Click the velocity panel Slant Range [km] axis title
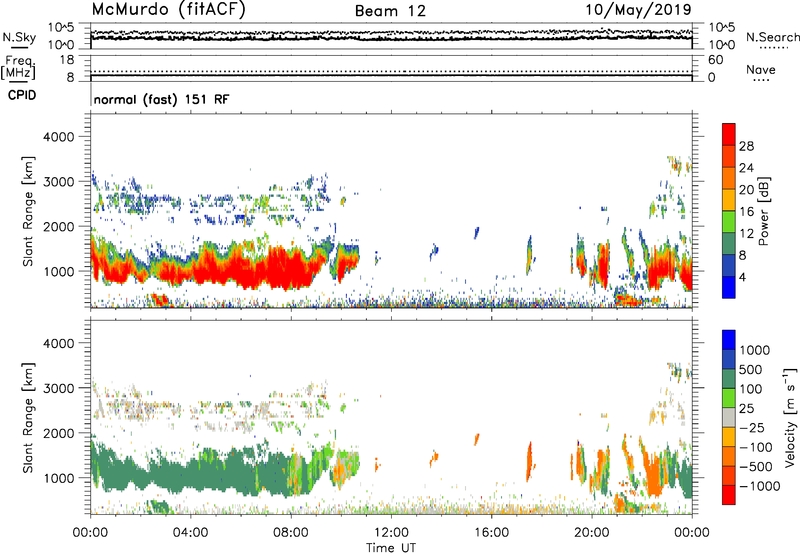Viewport: 800px width, 554px height. click(28, 418)
